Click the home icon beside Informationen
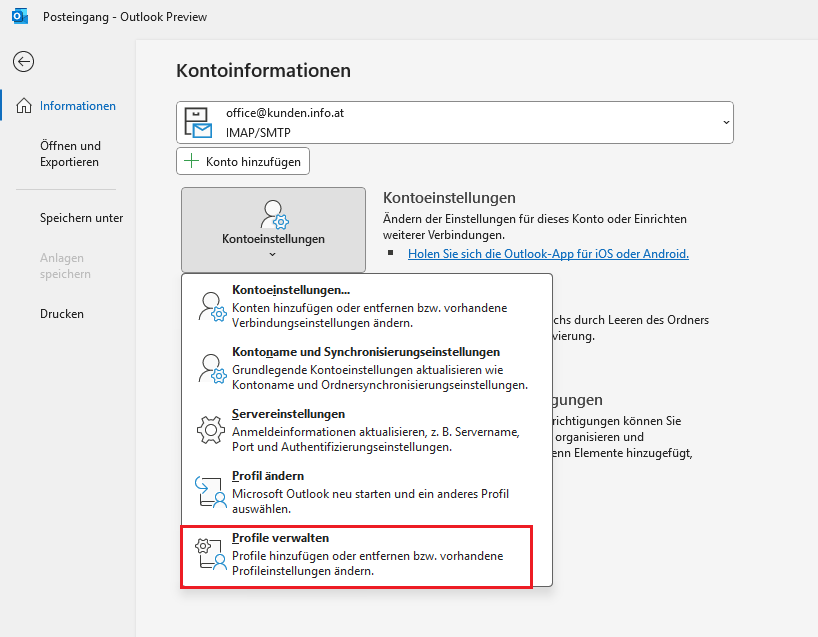 click(x=23, y=106)
